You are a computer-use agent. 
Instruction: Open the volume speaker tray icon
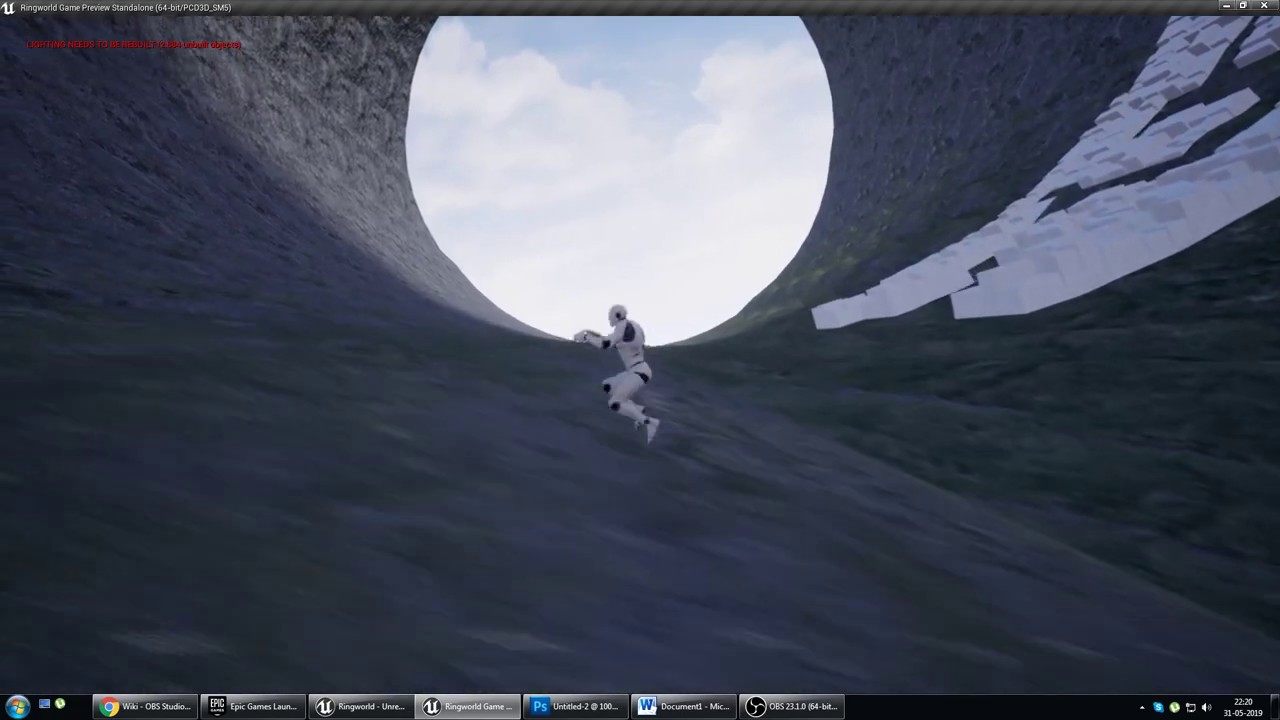tap(1206, 708)
